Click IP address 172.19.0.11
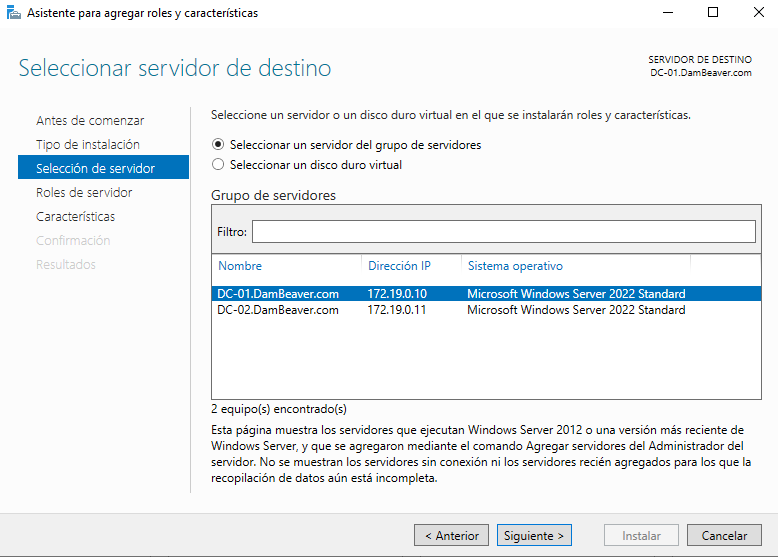This screenshot has height=557, width=778. click(x=396, y=310)
